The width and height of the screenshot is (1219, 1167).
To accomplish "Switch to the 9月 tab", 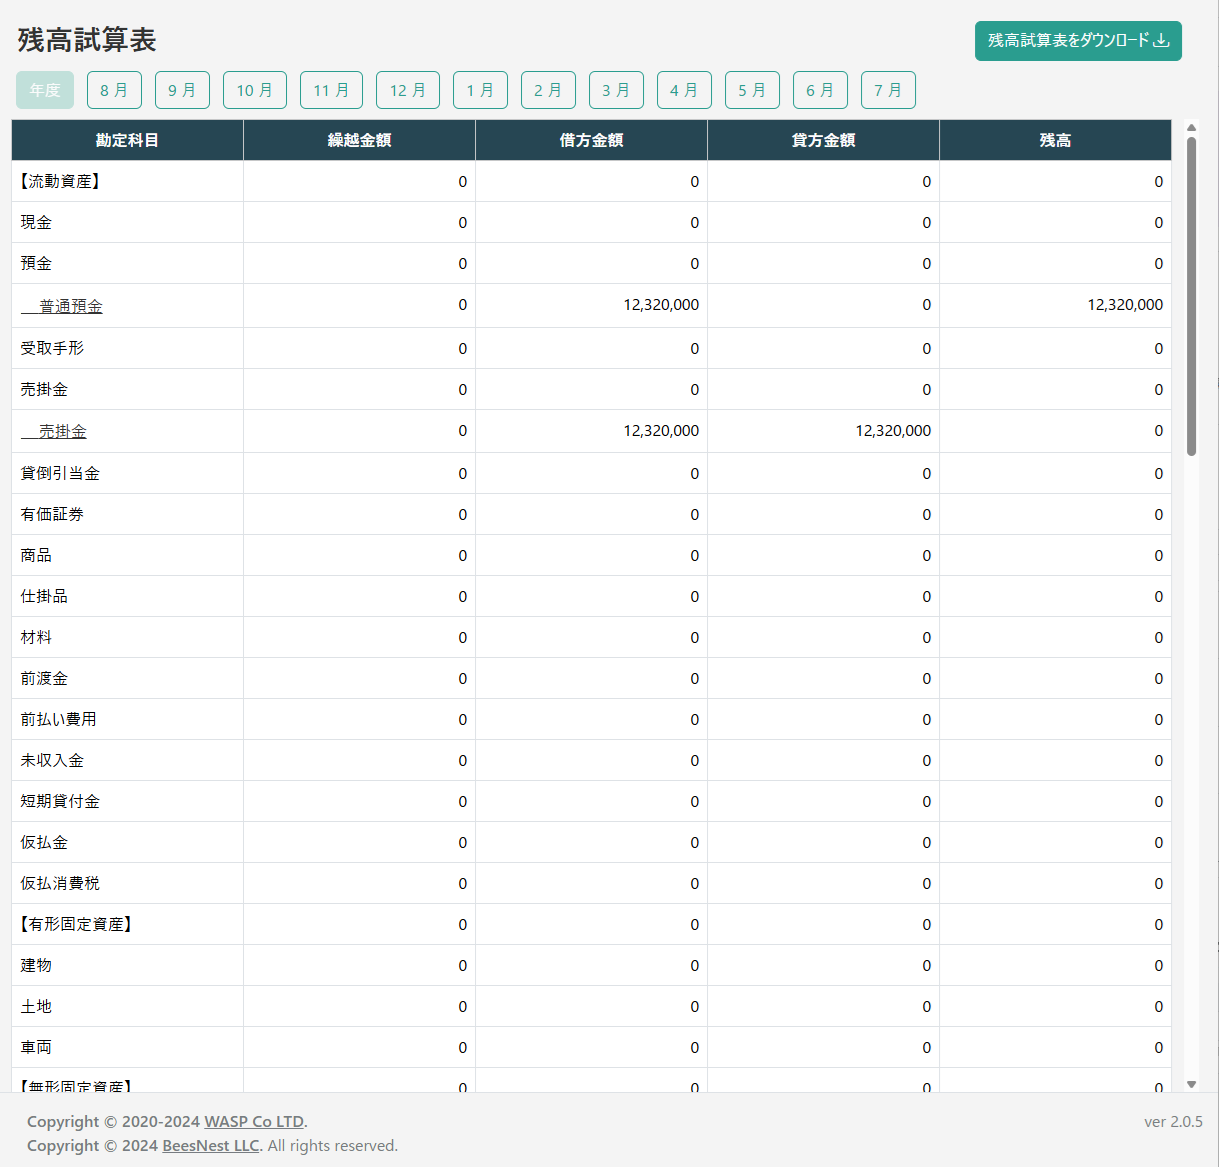I will pyautogui.click(x=182, y=90).
